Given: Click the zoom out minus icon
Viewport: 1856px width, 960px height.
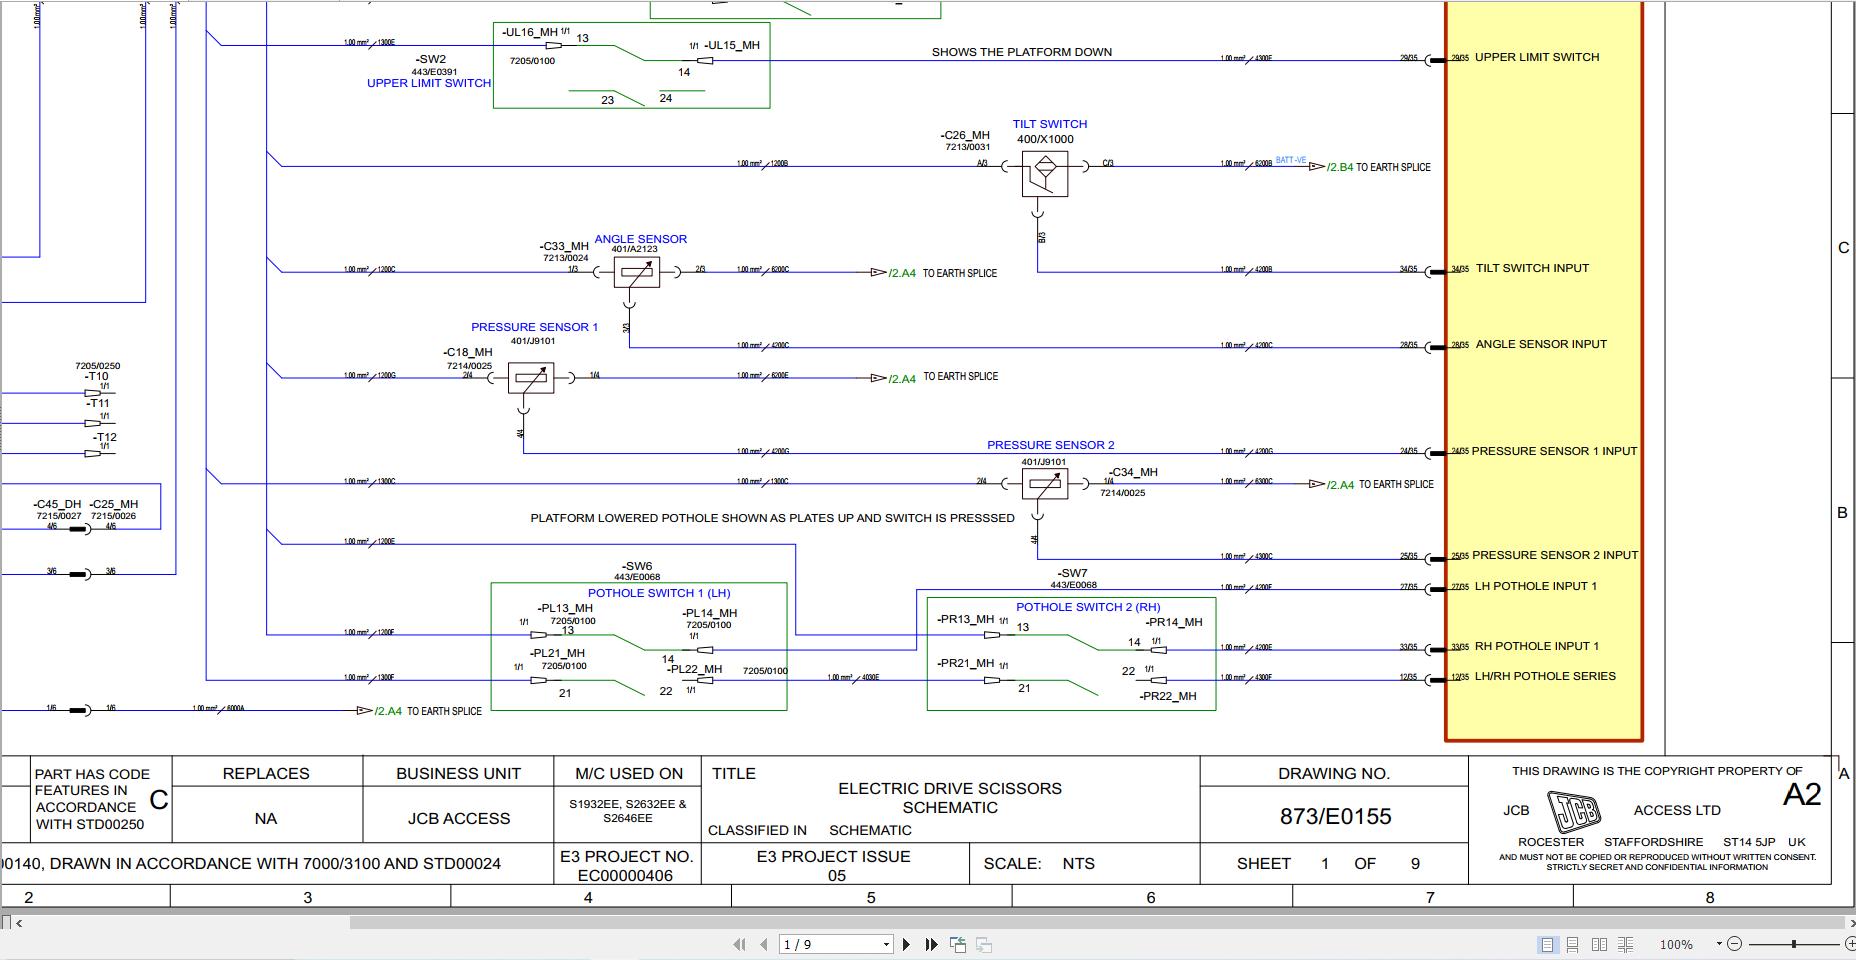Looking at the screenshot, I should pos(1735,944).
